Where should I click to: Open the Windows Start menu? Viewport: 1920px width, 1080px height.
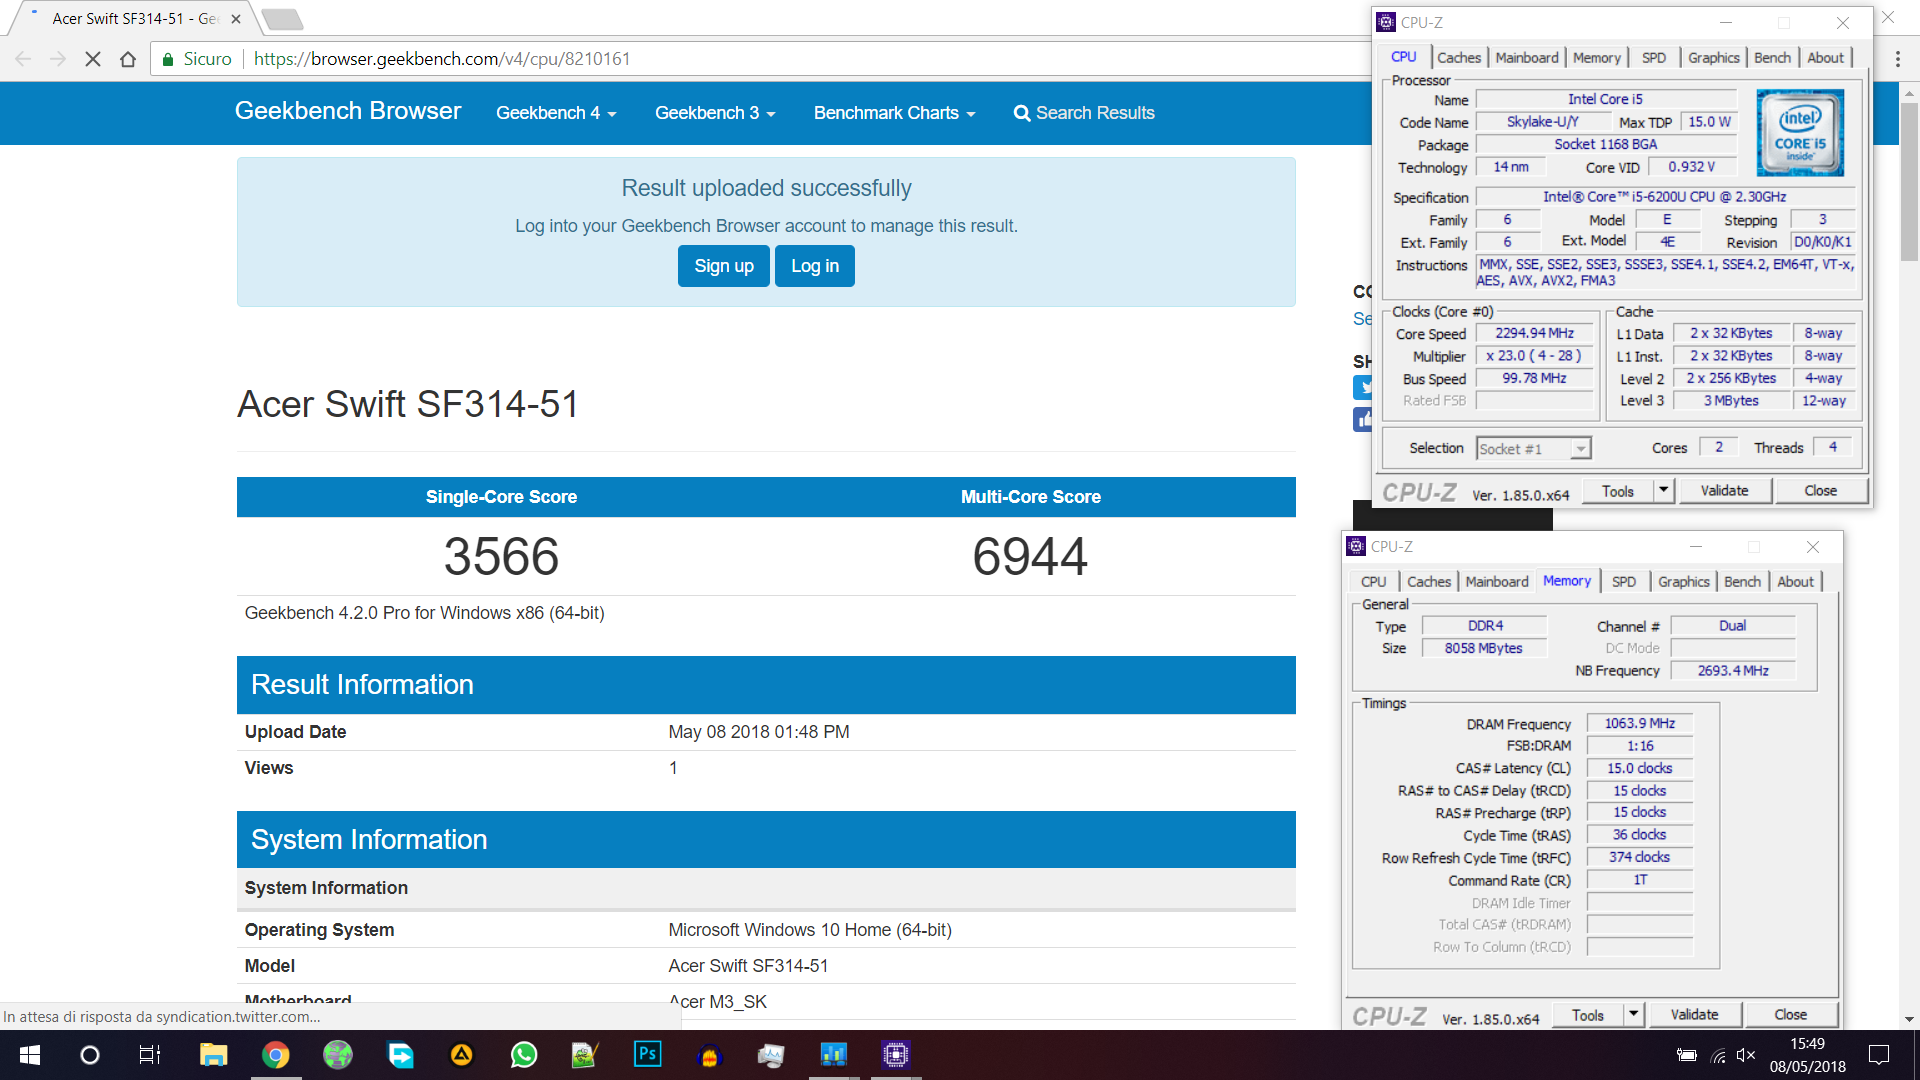point(30,1055)
